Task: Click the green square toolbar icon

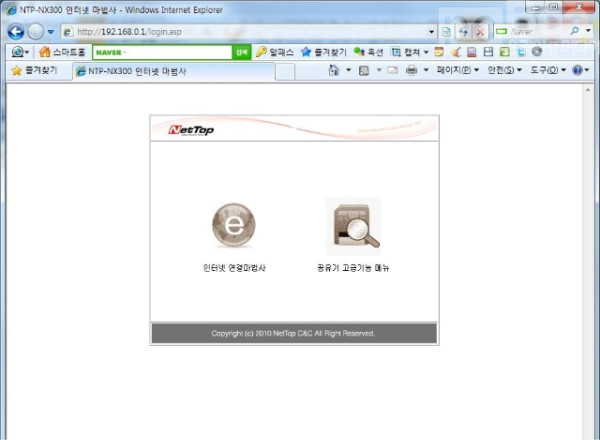Action: point(504,52)
